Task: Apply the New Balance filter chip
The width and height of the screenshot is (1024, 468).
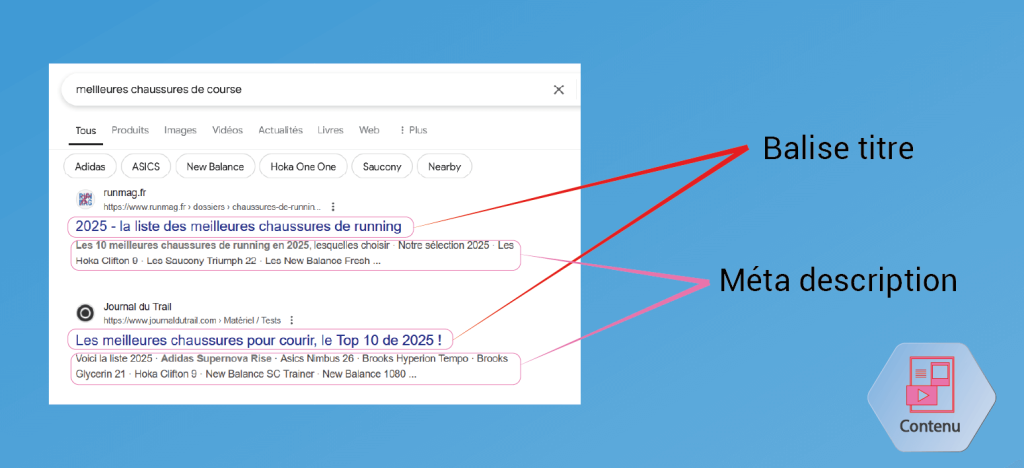Action: click(x=215, y=166)
